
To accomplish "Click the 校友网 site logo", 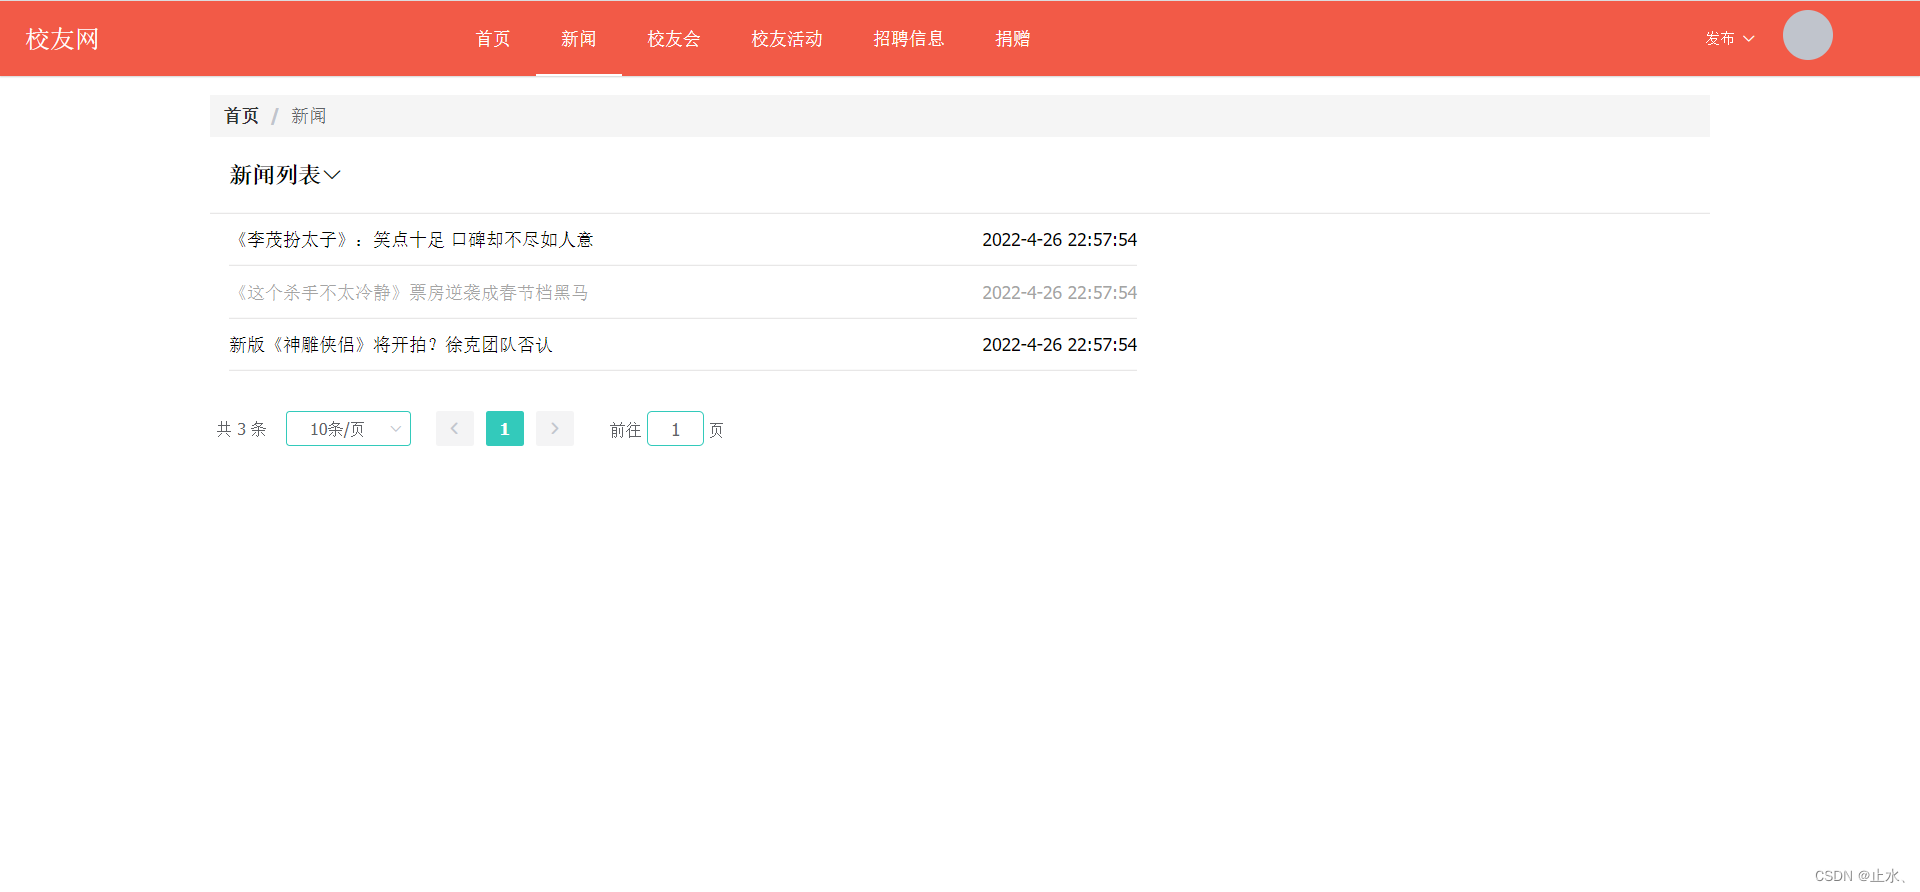I will [62, 39].
